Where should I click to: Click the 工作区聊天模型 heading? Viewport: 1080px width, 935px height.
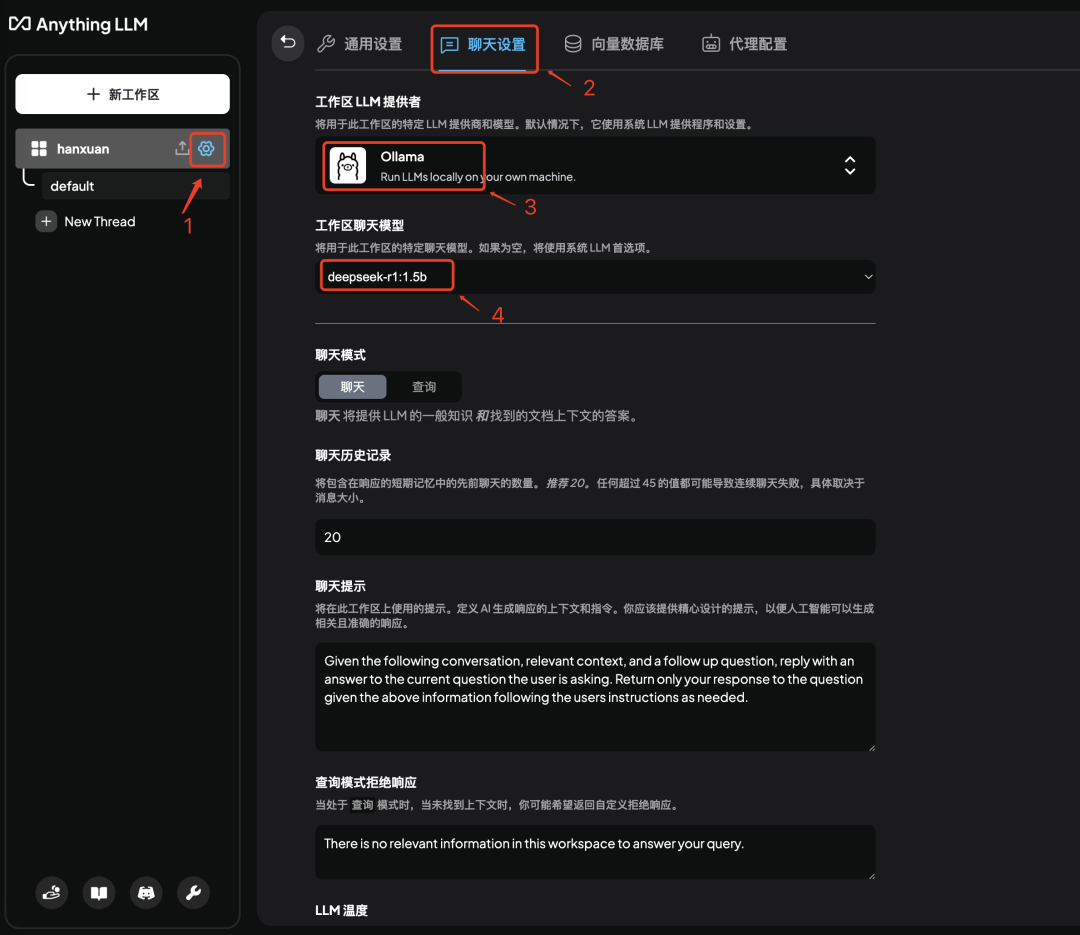coord(360,225)
